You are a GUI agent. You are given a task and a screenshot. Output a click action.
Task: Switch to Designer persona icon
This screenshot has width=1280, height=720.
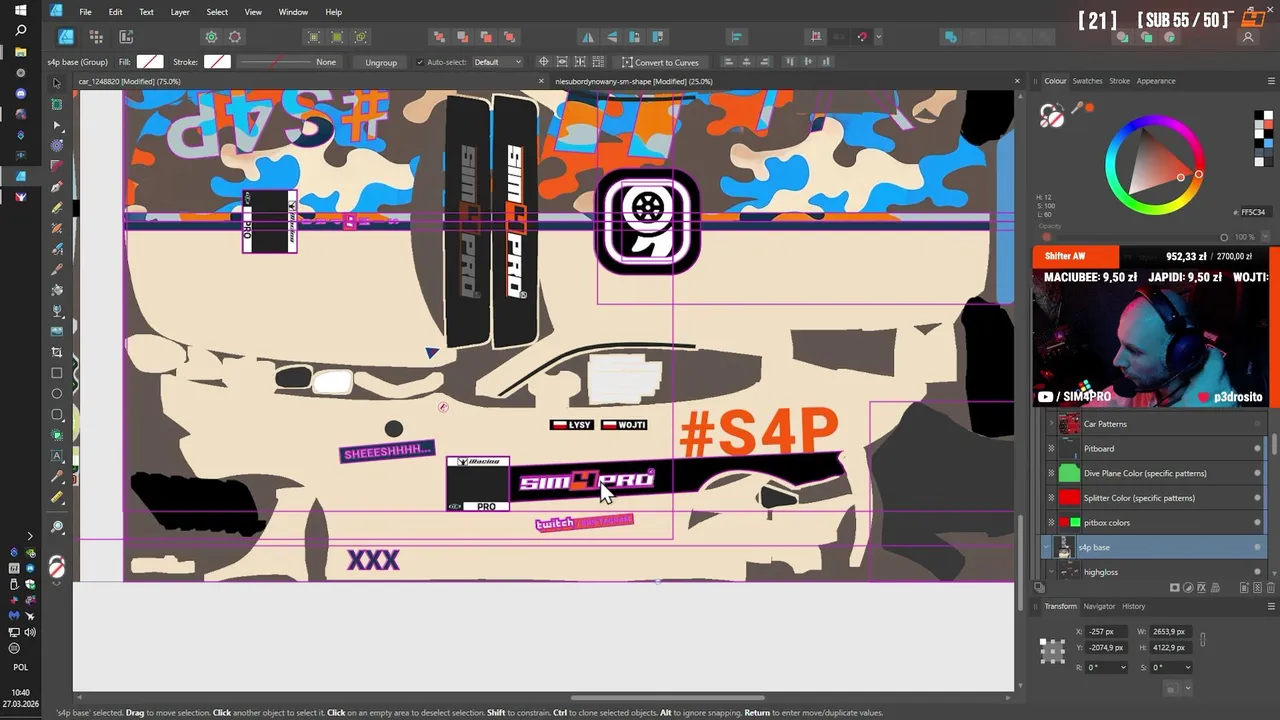click(x=66, y=37)
